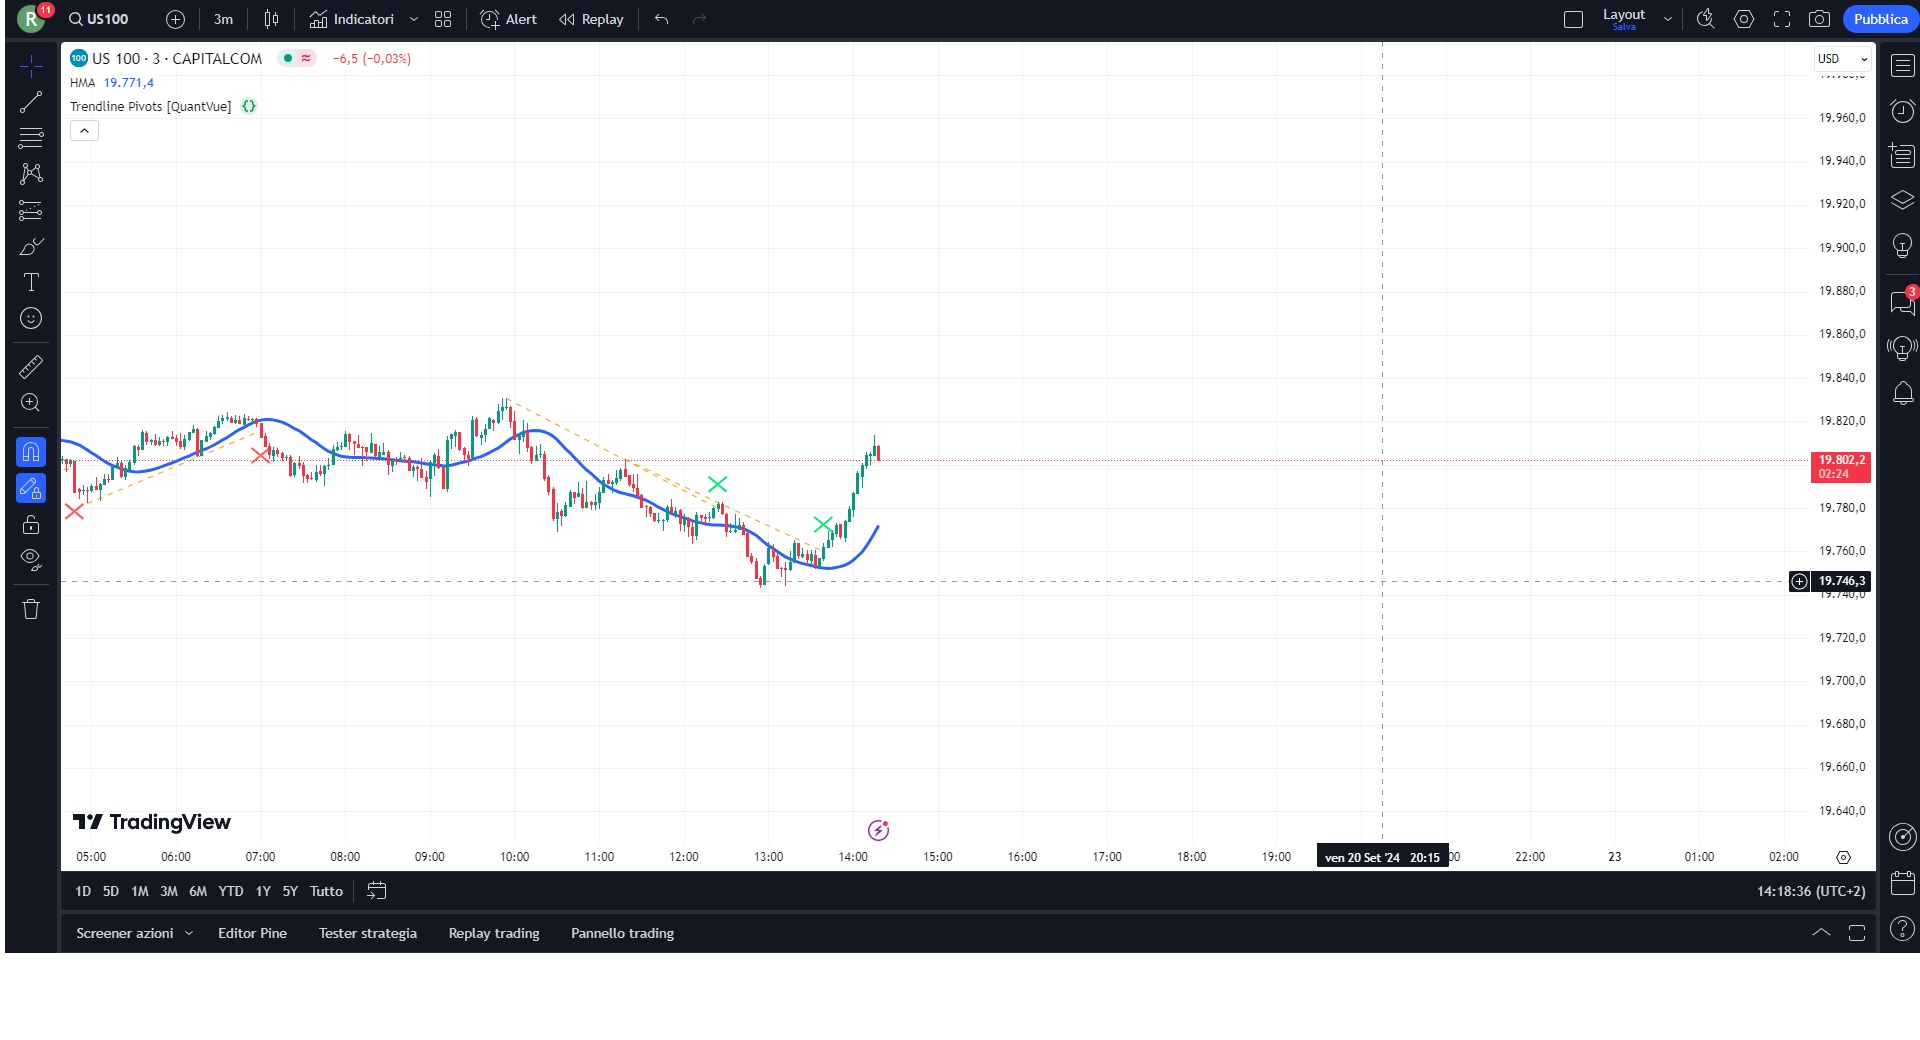This screenshot has height=1040, width=1920.
Task: Take a chart snapshot
Action: [1820, 19]
